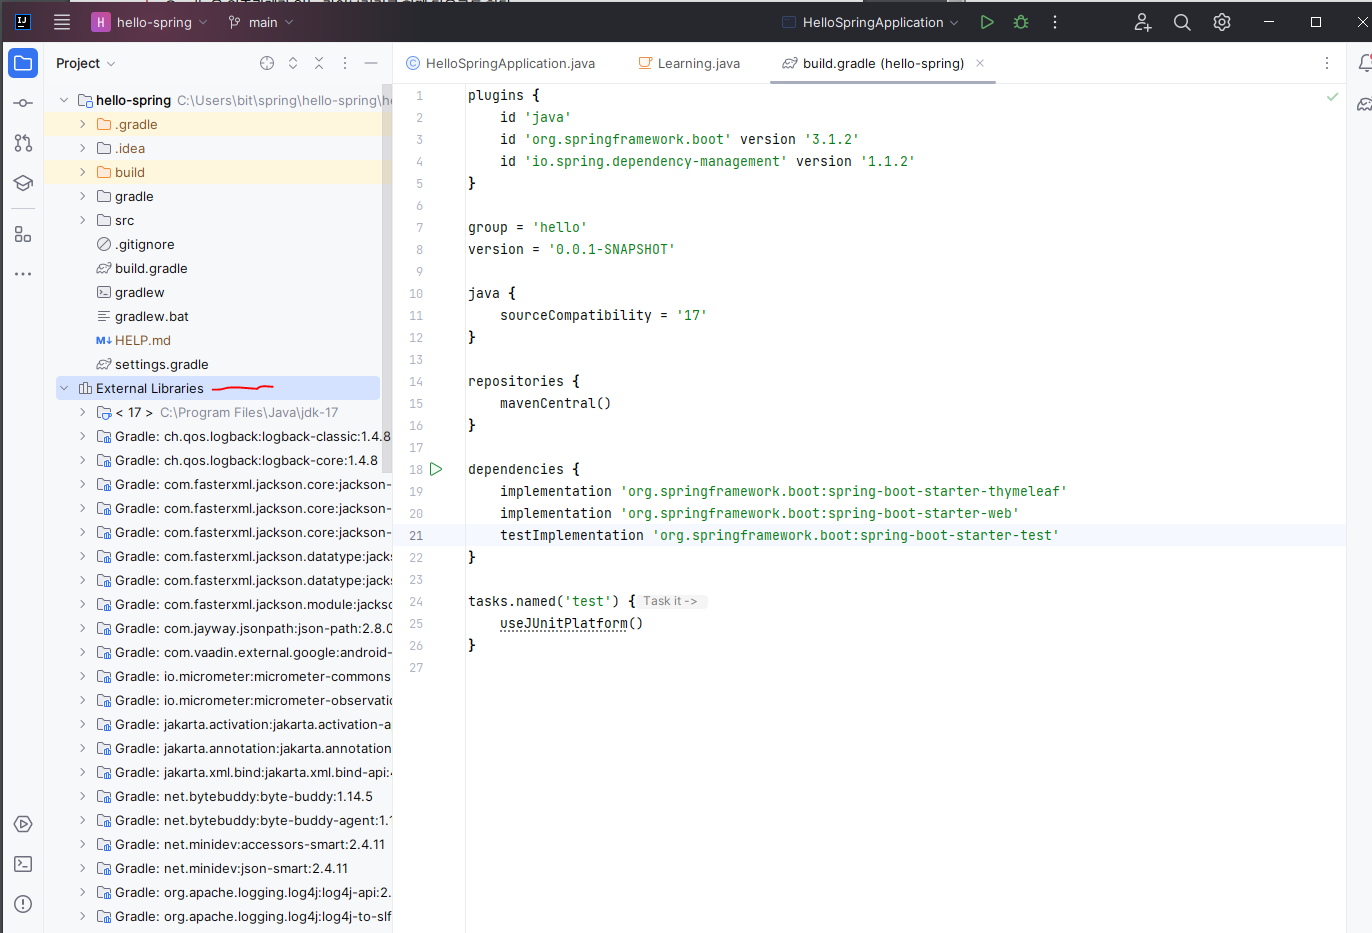Switch to HelloSpringApplication.java tab
1372x933 pixels.
(x=500, y=63)
